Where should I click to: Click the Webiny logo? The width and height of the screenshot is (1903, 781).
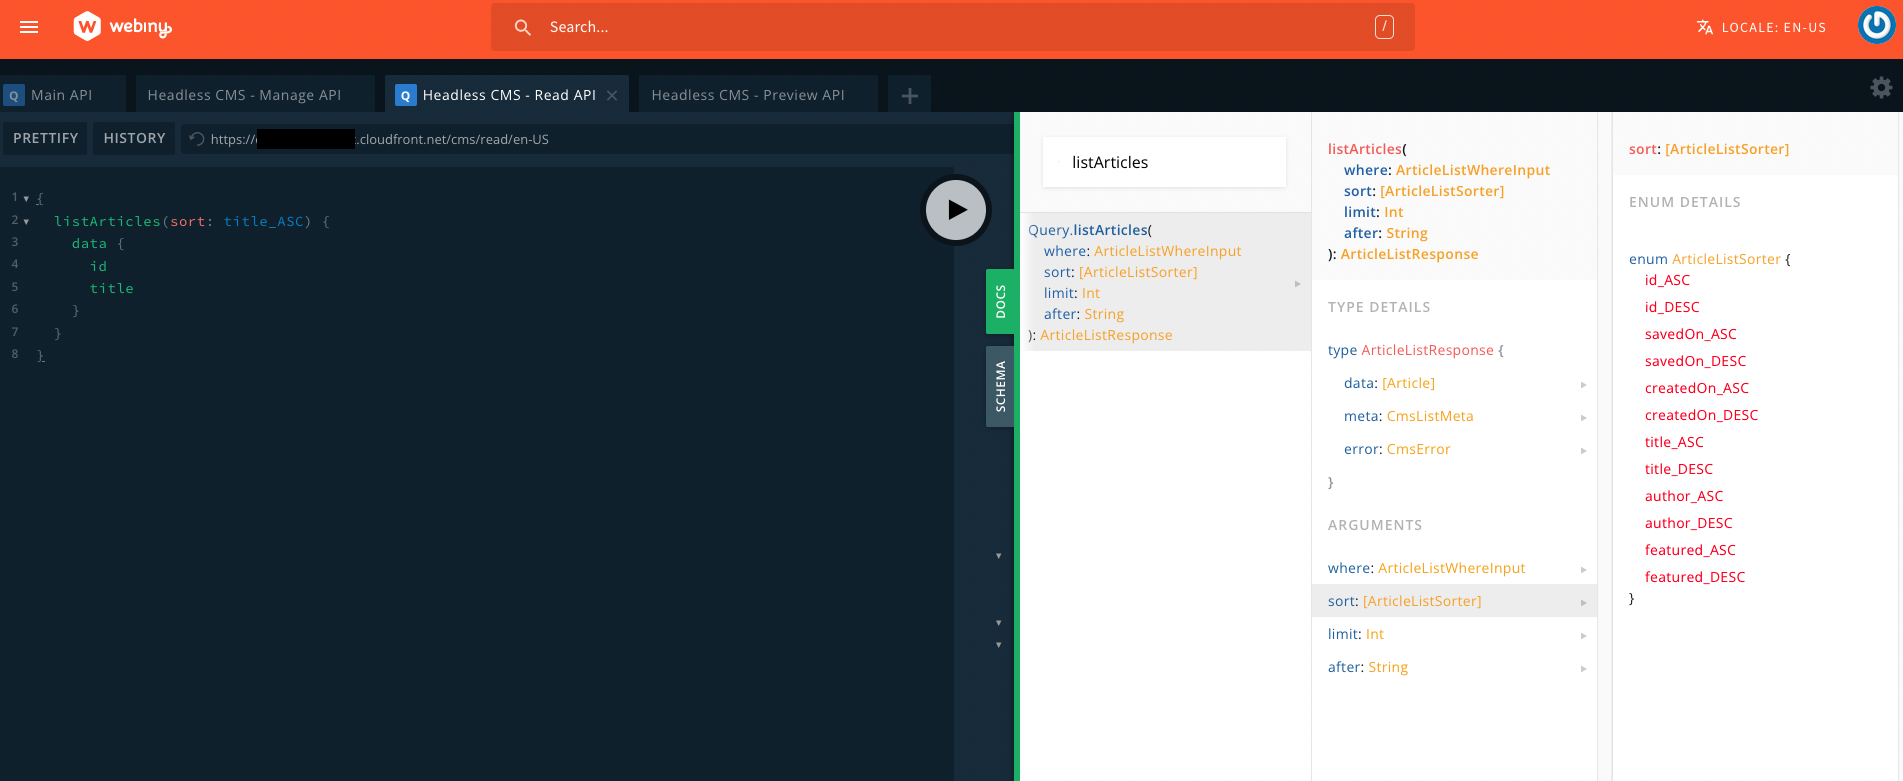[x=122, y=27]
